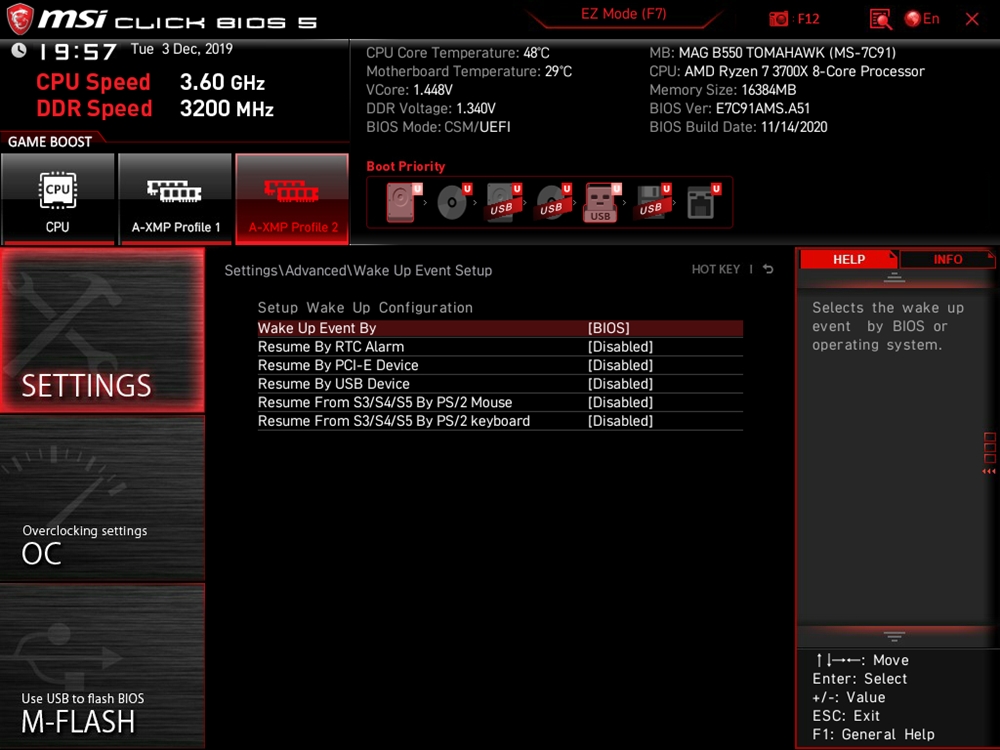Select the USB hard disk boot device icon

504,202
